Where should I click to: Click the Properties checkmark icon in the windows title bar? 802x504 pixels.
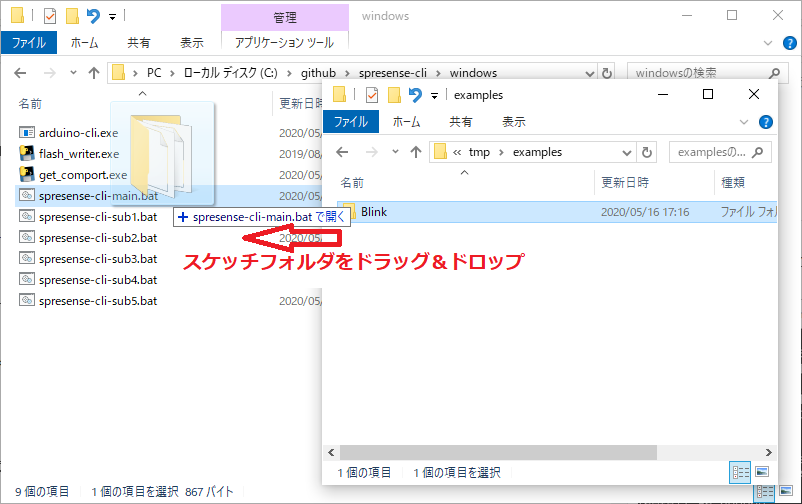(50, 16)
